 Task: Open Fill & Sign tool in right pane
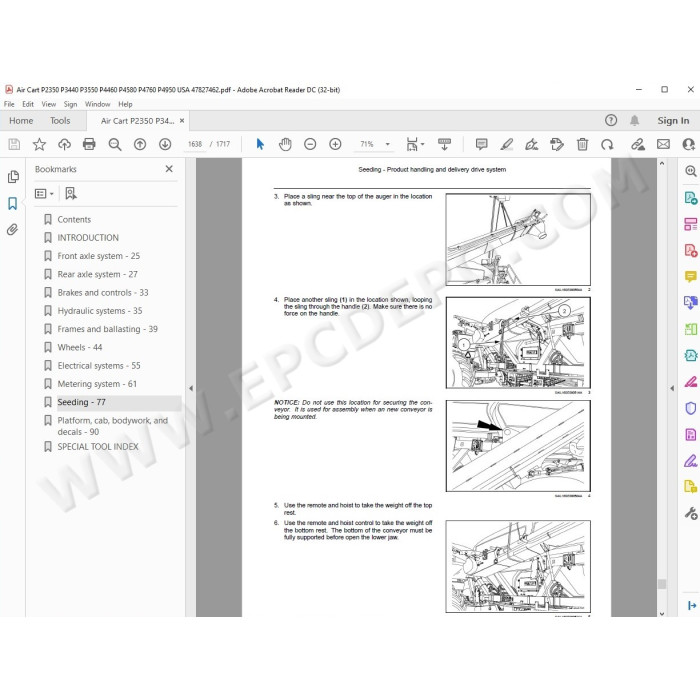coord(691,461)
